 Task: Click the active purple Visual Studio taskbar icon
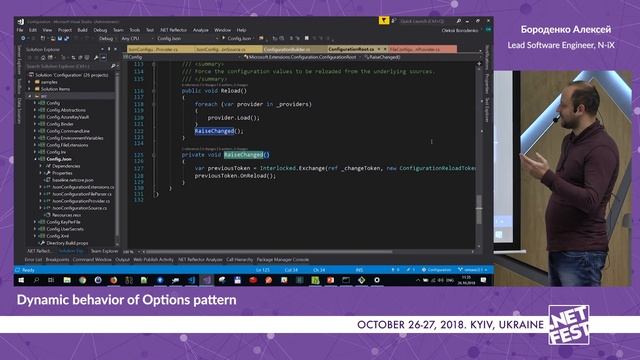tap(207, 280)
